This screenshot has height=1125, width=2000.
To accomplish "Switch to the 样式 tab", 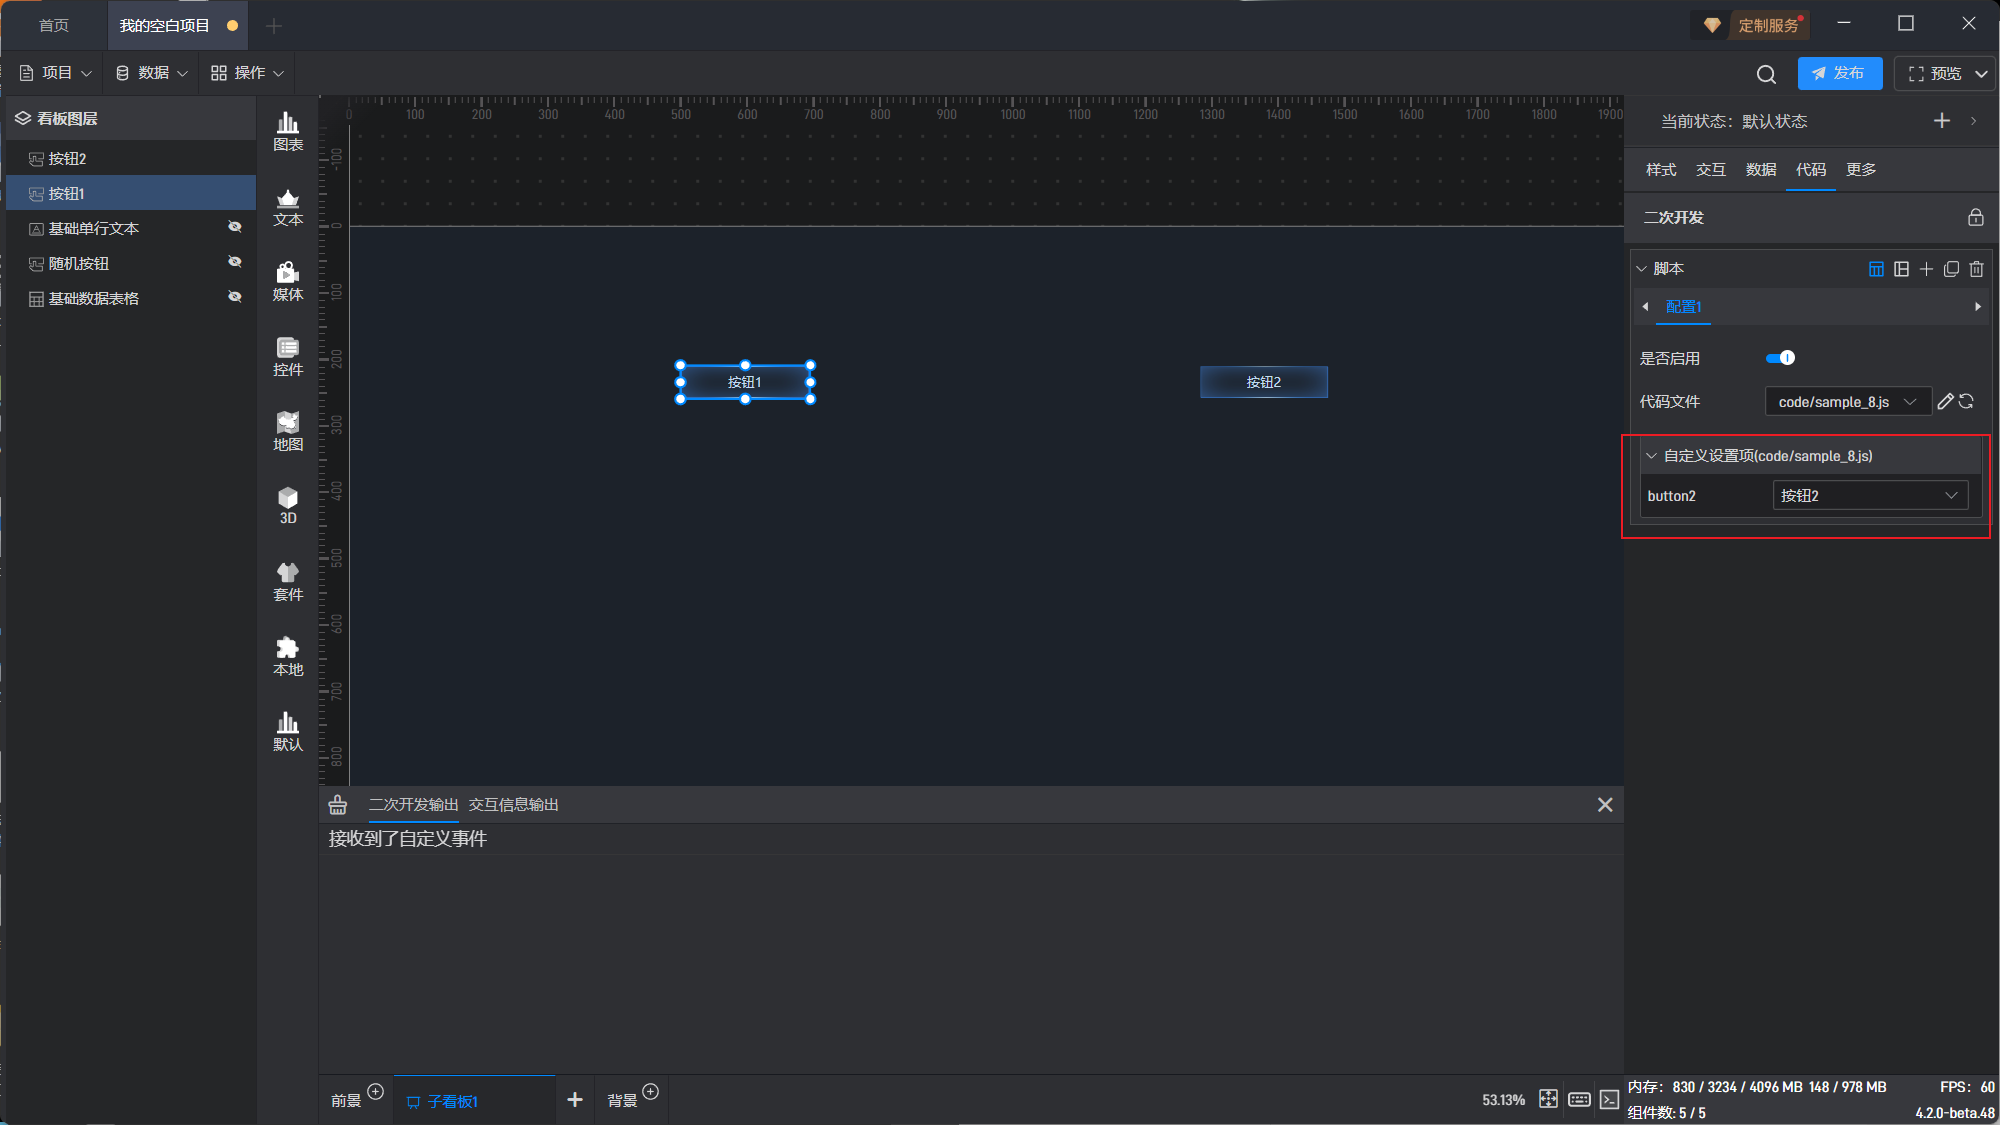I will tap(1660, 170).
